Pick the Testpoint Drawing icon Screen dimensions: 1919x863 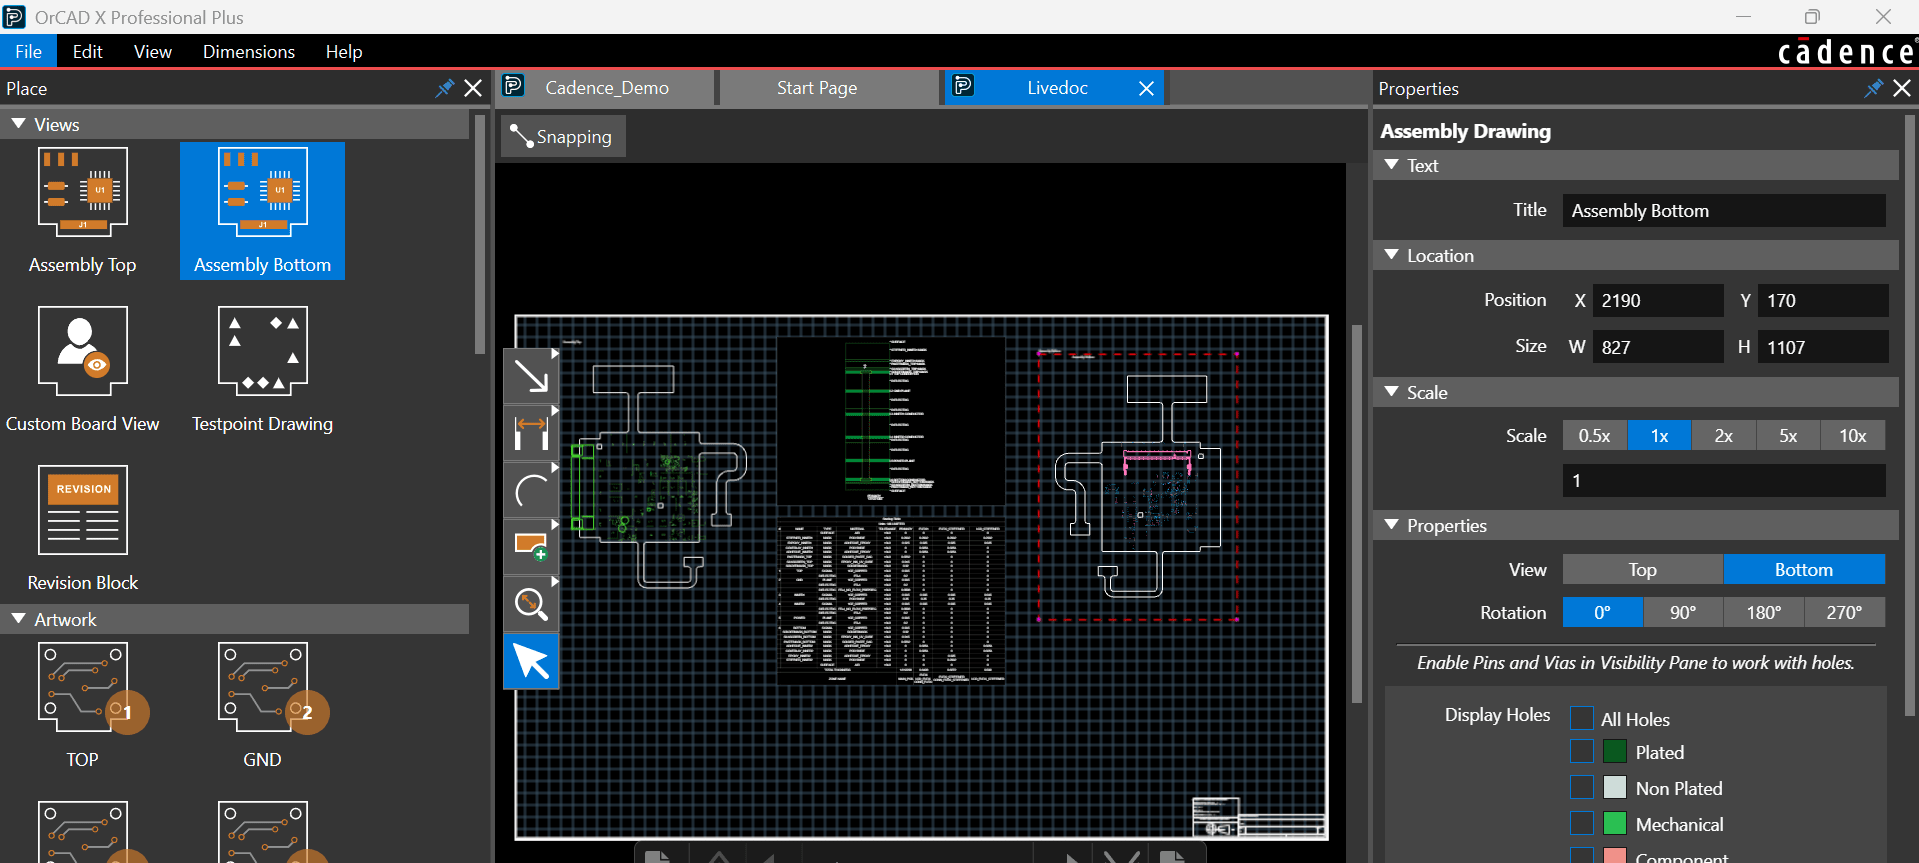[263, 351]
